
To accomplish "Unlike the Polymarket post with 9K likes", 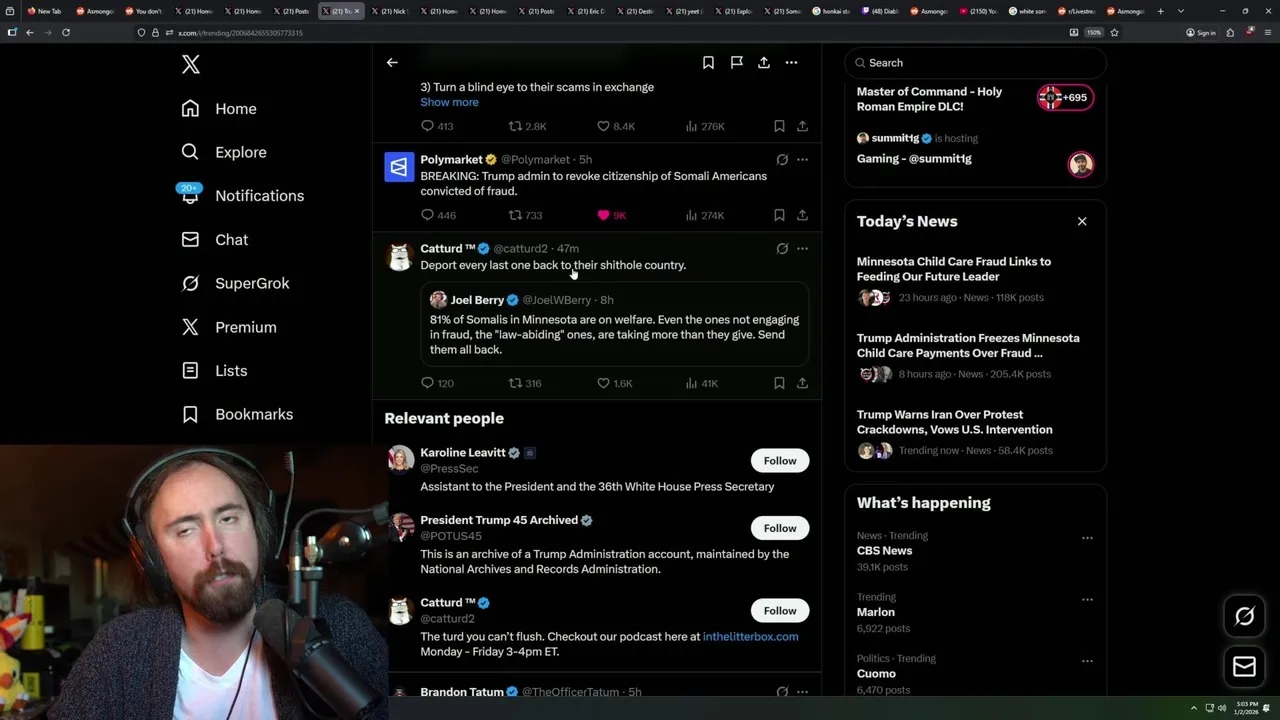I will 611,215.
